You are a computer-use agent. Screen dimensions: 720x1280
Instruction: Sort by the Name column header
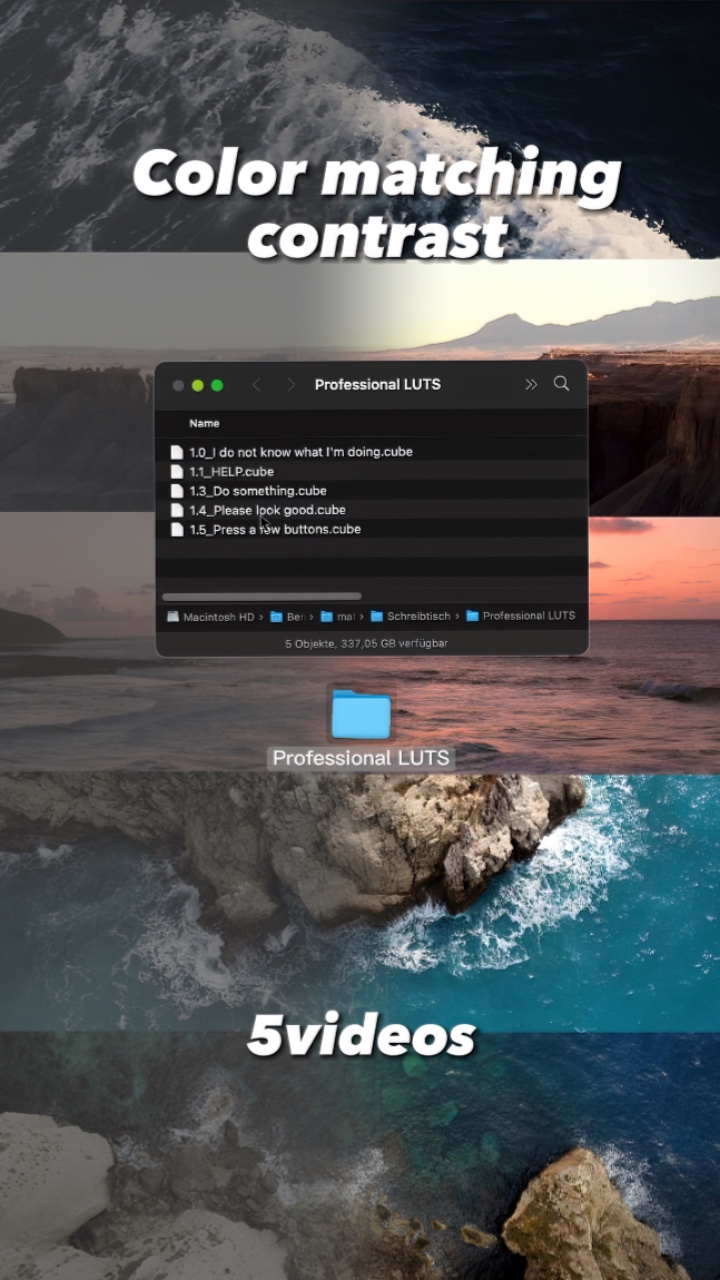[204, 423]
